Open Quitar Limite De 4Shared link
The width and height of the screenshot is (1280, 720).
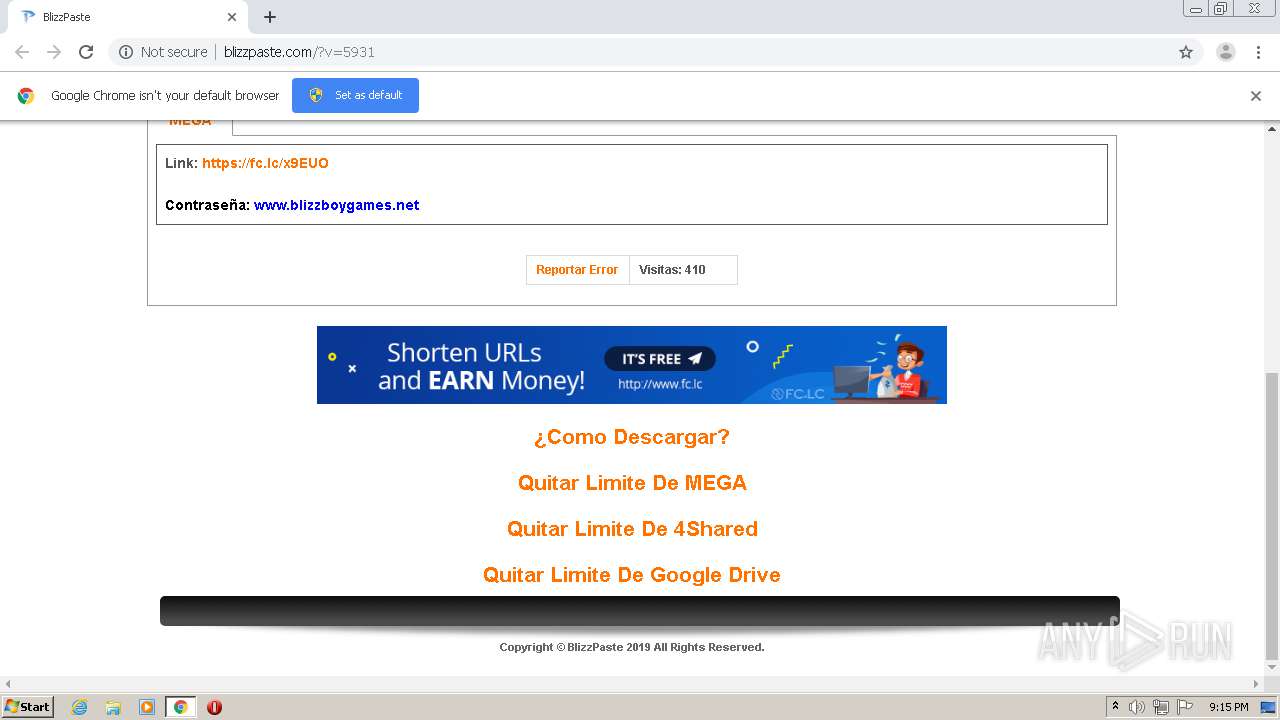(x=632, y=529)
